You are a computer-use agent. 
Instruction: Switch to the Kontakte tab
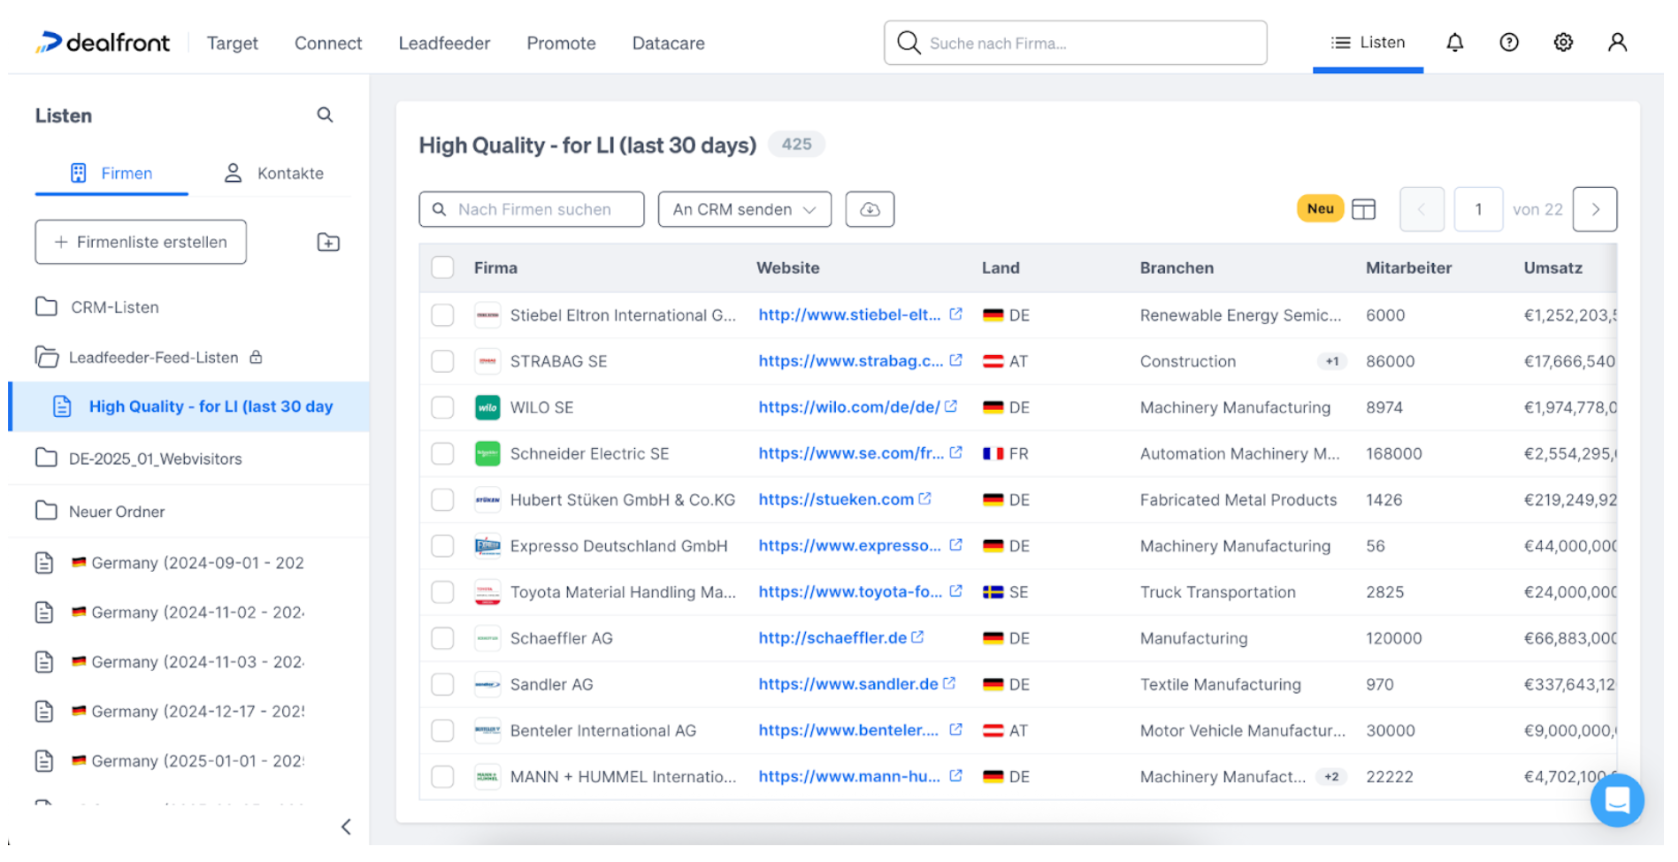(274, 173)
